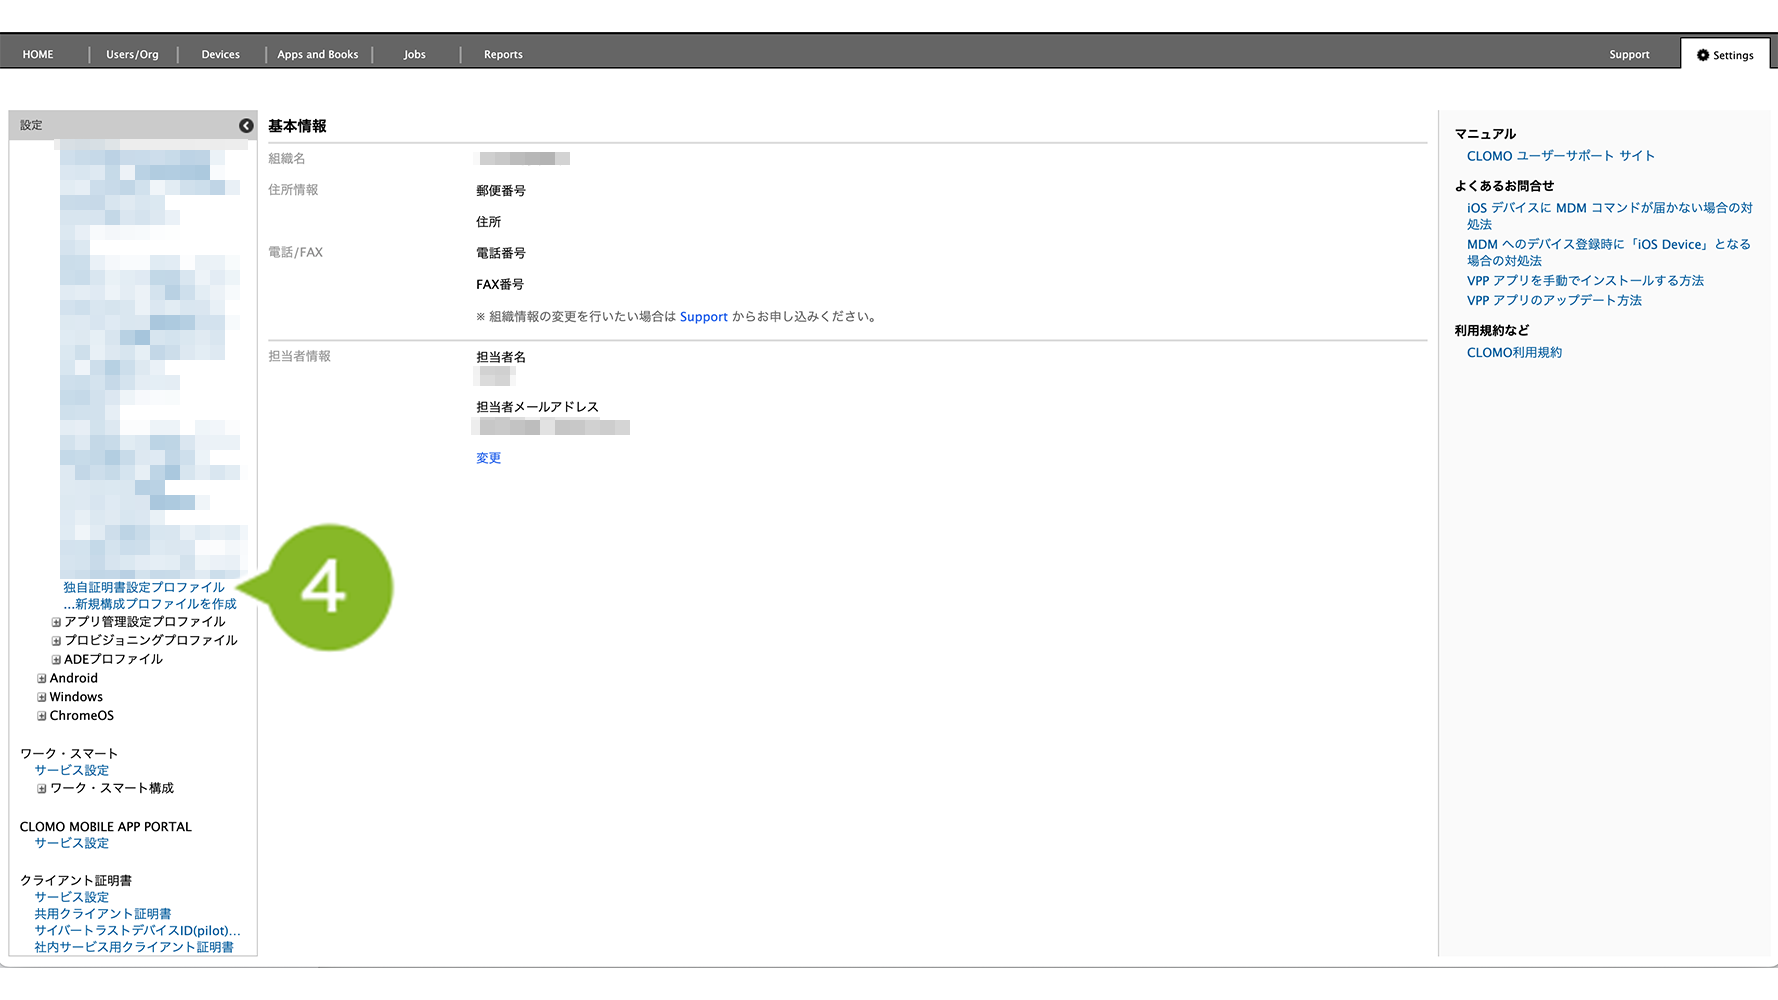
Task: Expand the ワーク・スマート構成 node
Action: pos(42,789)
